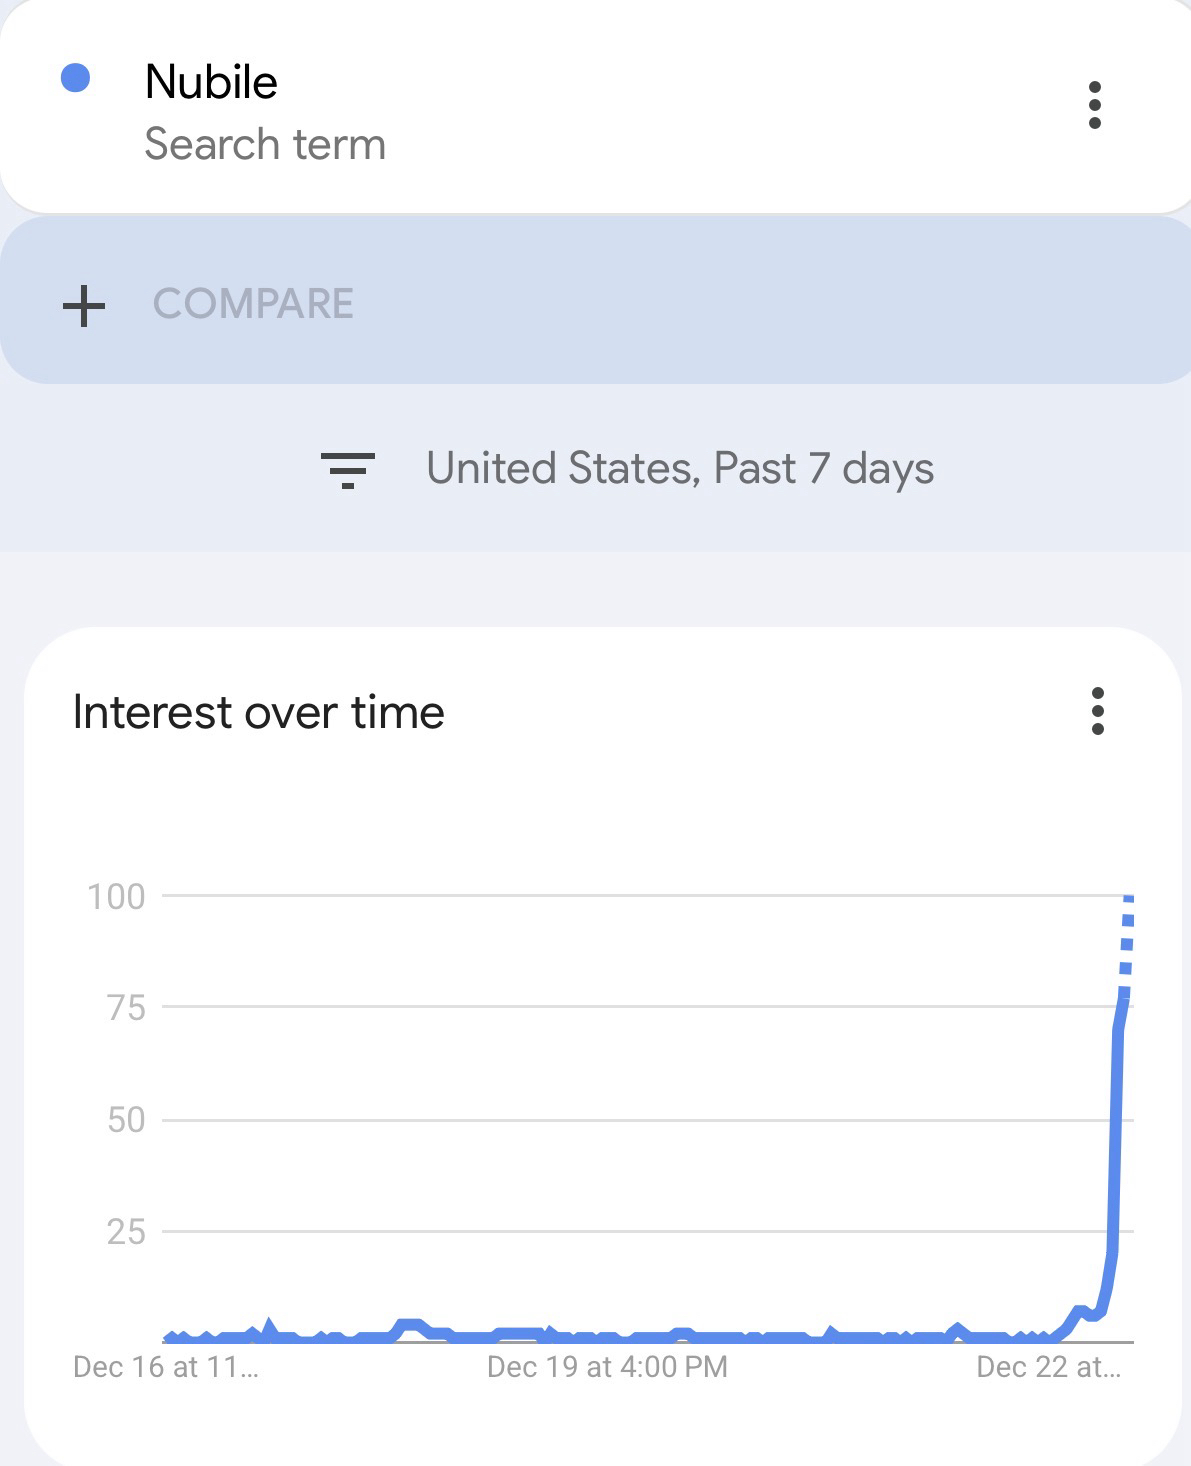
Task: Edit the Nubile search term
Action: 211,82
